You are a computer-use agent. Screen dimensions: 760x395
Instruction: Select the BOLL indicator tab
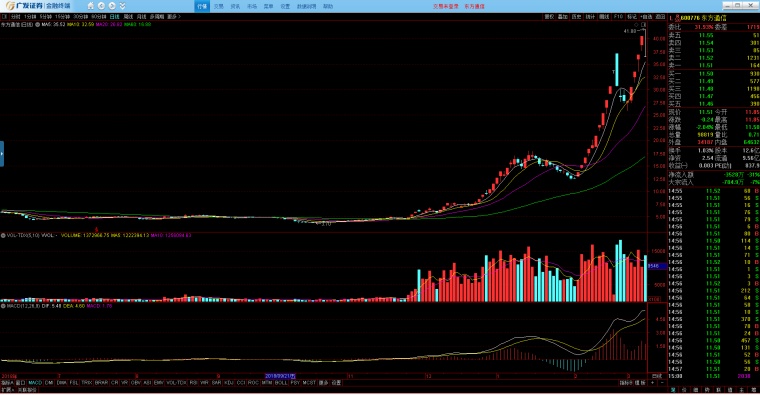(x=281, y=382)
